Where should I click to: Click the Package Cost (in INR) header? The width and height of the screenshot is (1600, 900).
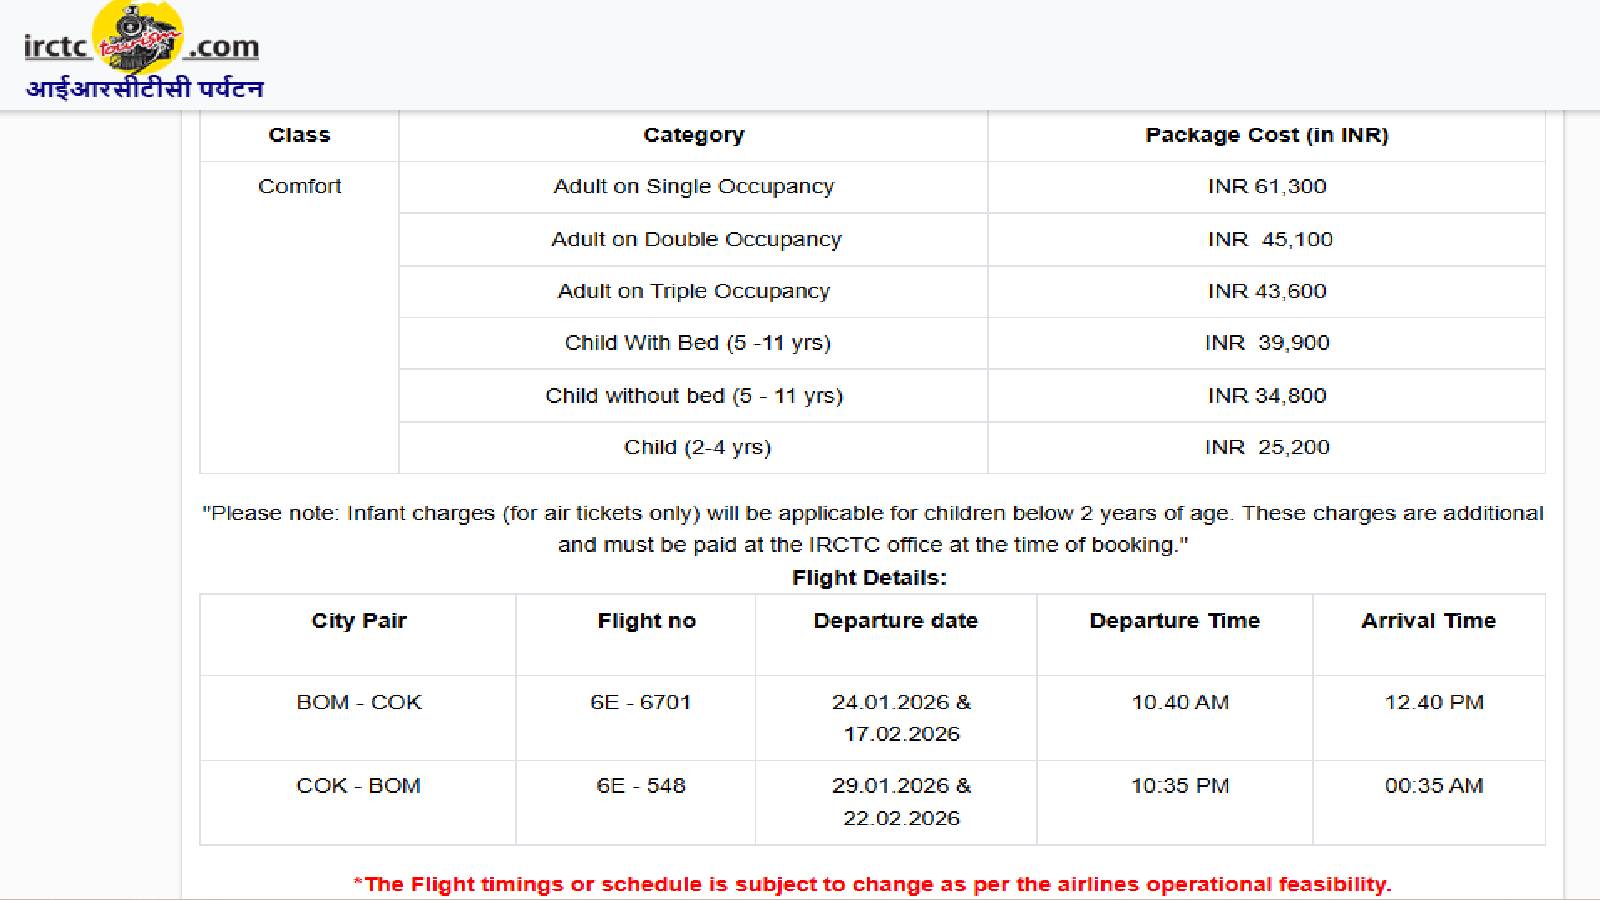tap(1266, 135)
